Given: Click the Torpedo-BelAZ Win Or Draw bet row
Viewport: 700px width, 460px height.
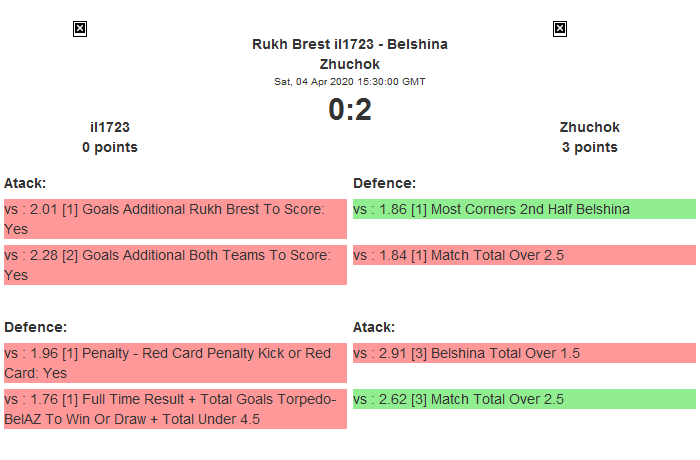Looking at the screenshot, I should (x=175, y=409).
